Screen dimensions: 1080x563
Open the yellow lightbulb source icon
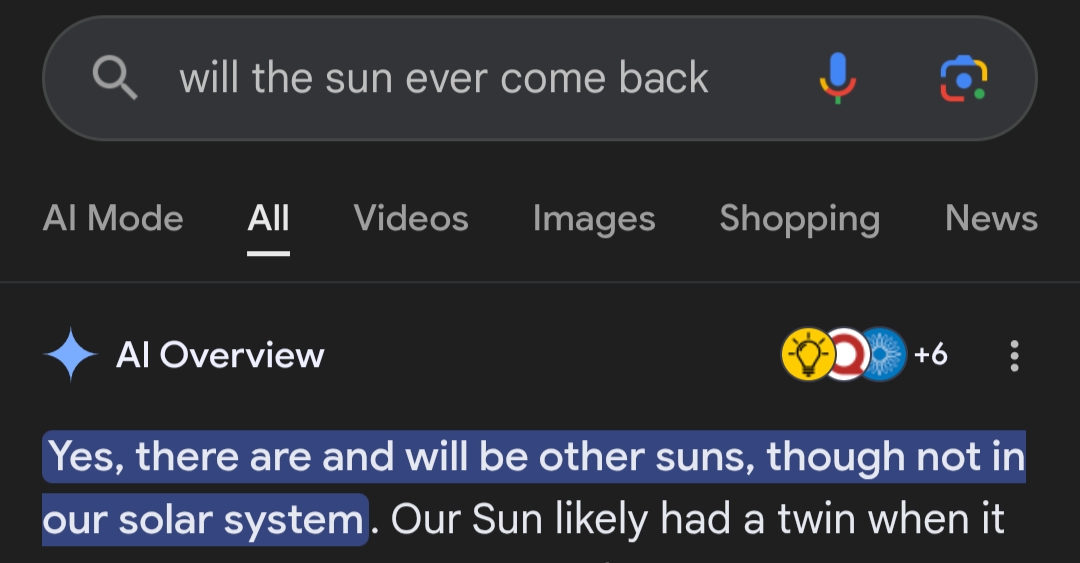(x=806, y=354)
